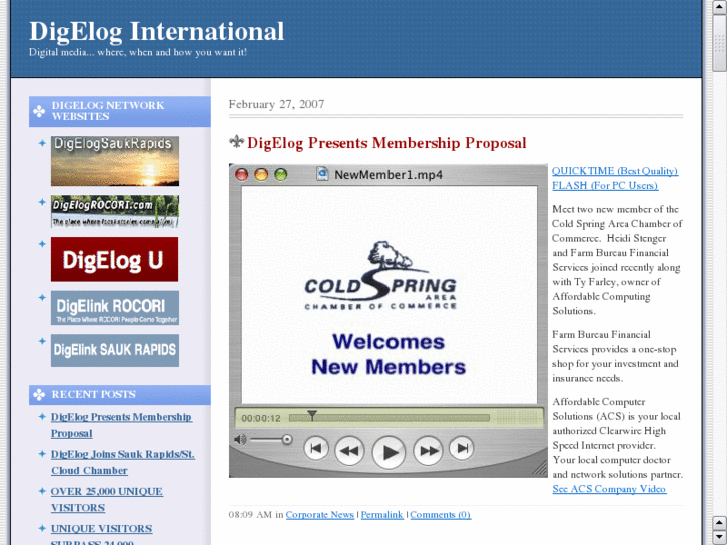Image resolution: width=727 pixels, height=545 pixels.
Task: Open the Comments (0) link
Action: (x=440, y=515)
